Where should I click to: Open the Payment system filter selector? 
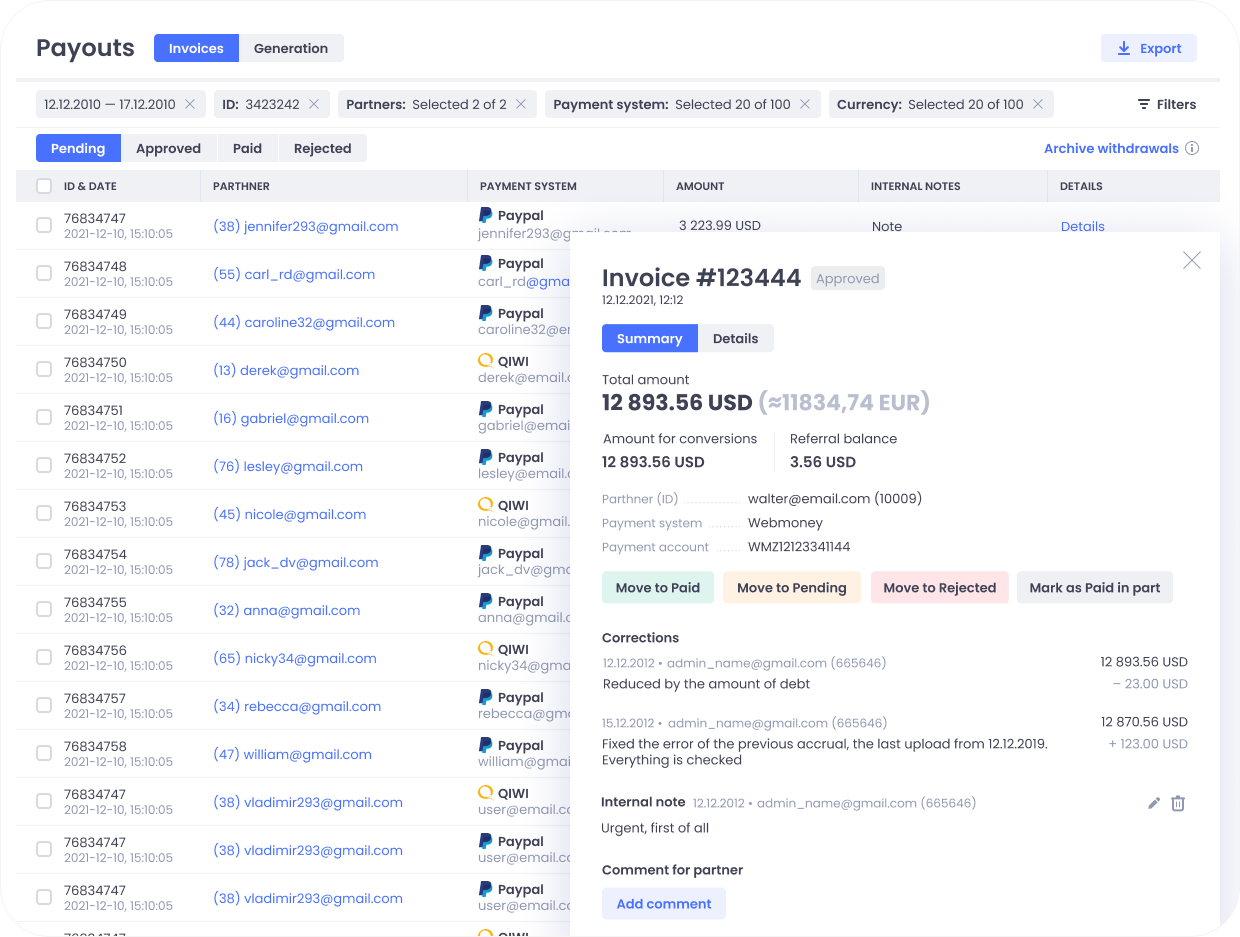pyautogui.click(x=672, y=104)
